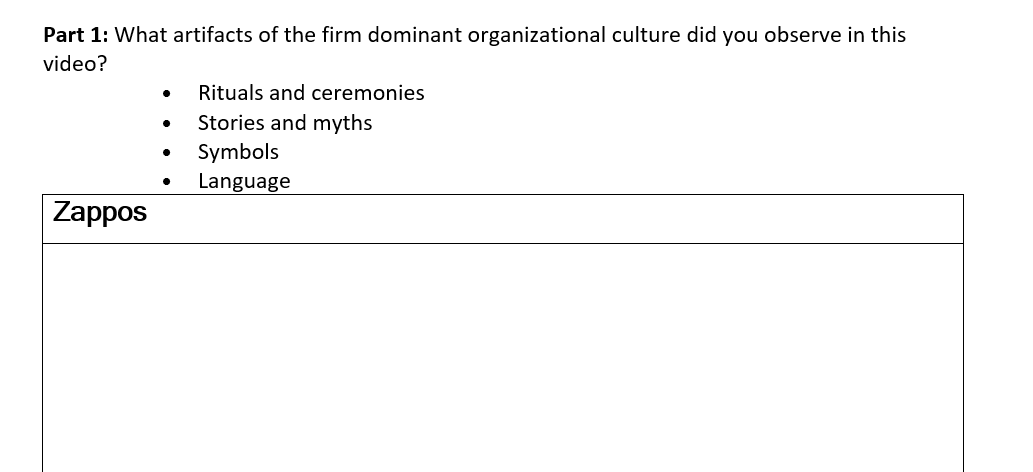Click the word 'firm' in the question
The image size is (1033, 472).
coord(341,35)
